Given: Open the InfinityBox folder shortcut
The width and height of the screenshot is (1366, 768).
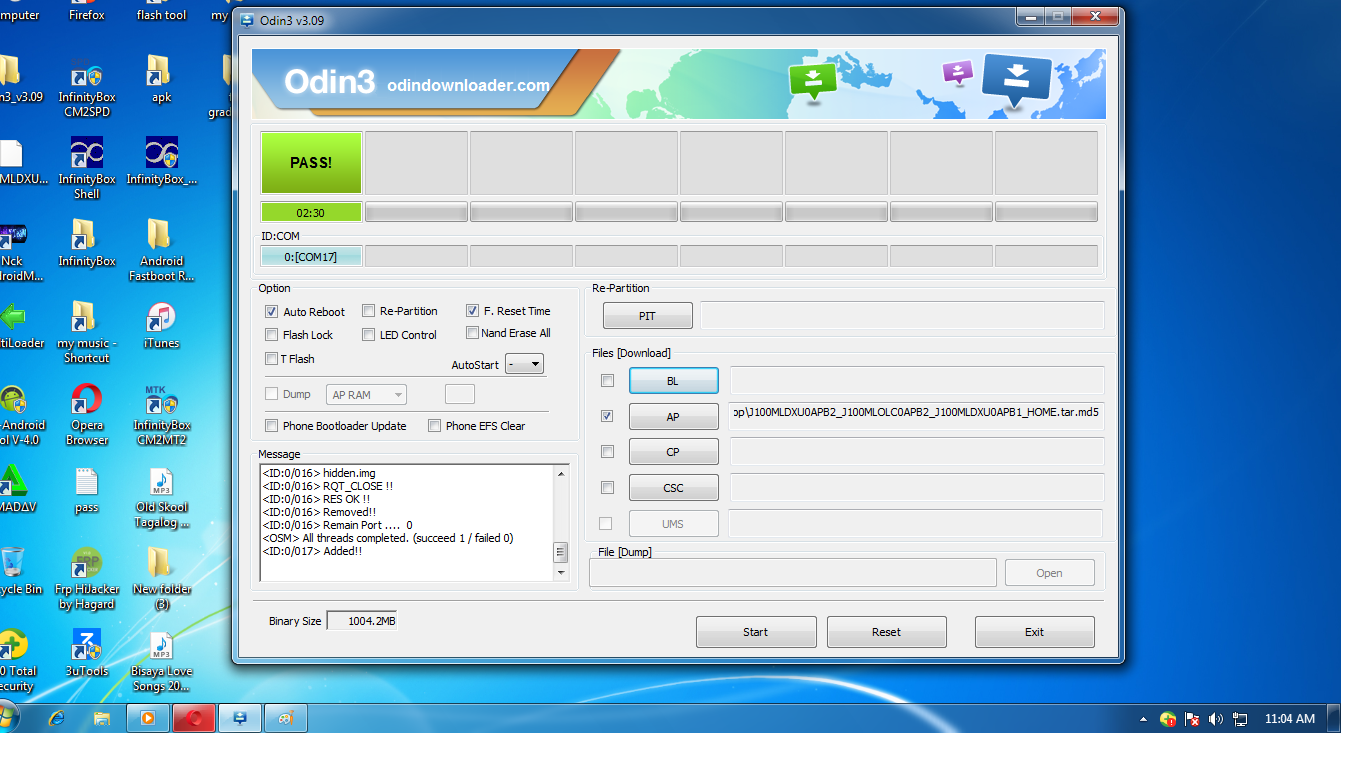Looking at the screenshot, I should tap(87, 244).
